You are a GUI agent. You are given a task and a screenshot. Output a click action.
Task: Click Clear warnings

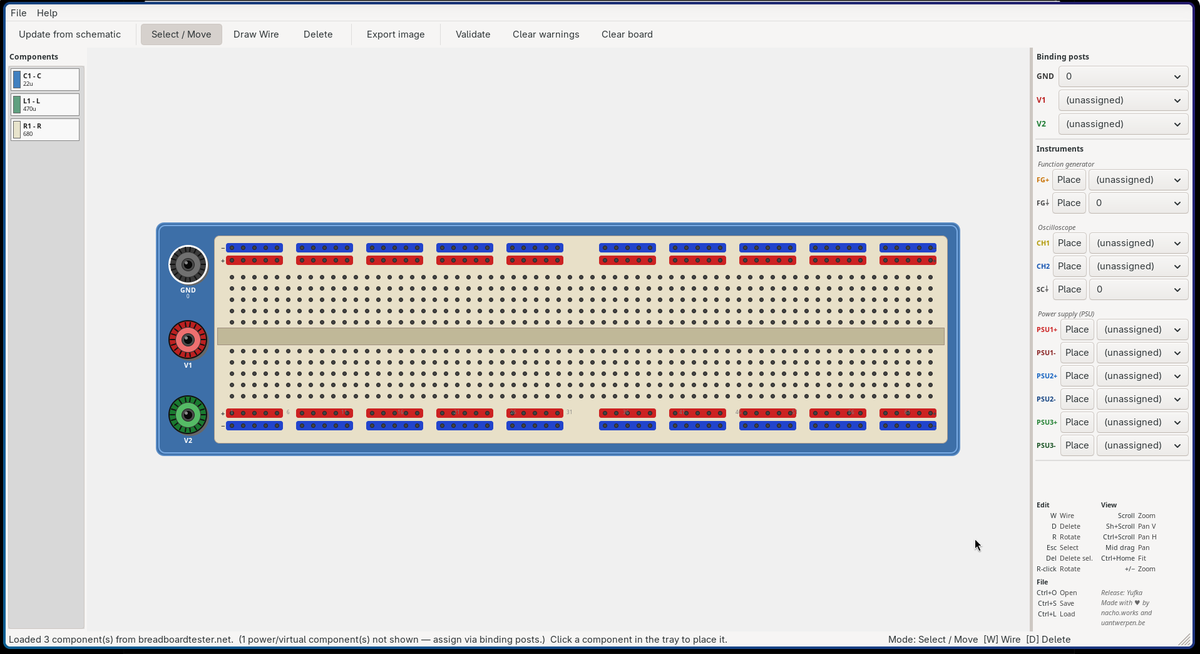coord(546,34)
